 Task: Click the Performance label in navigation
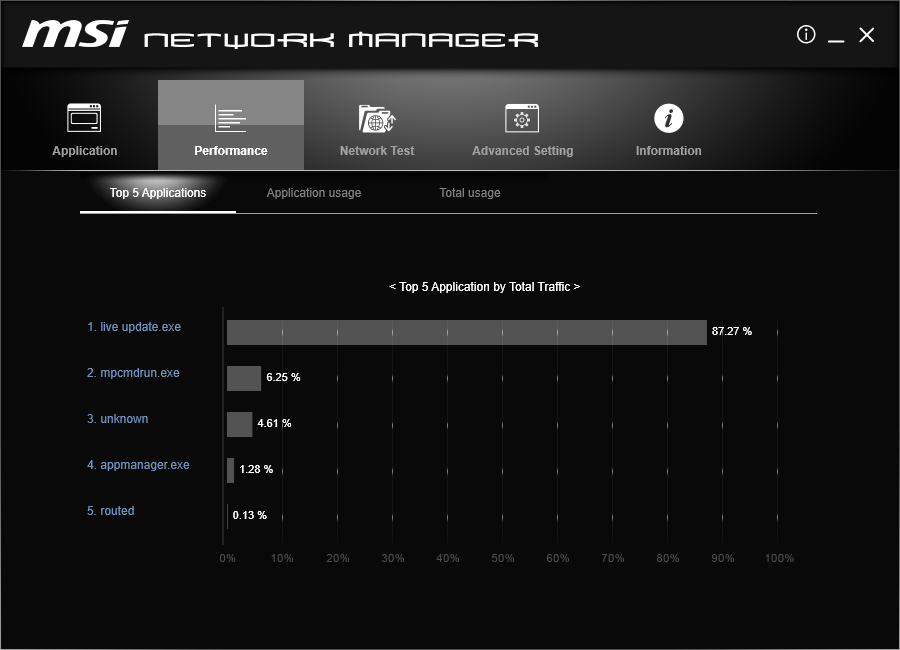[231, 150]
